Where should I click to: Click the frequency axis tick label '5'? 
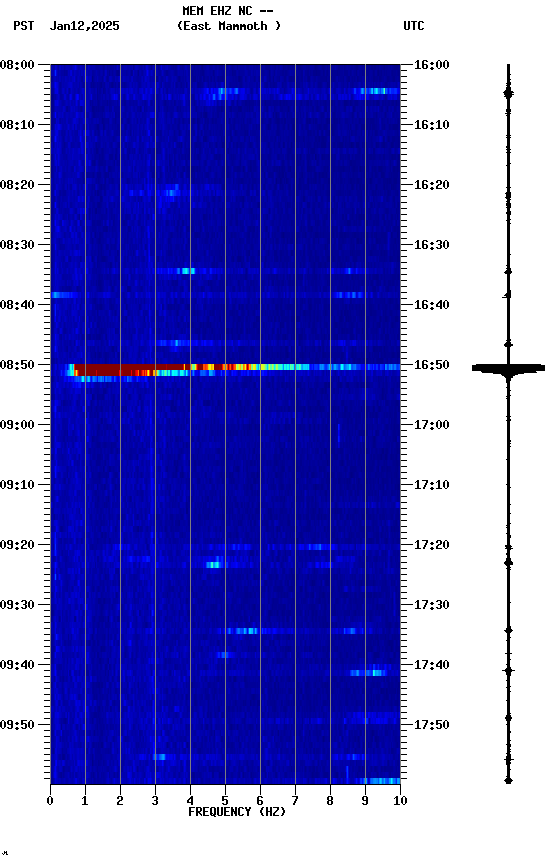coord(225,801)
